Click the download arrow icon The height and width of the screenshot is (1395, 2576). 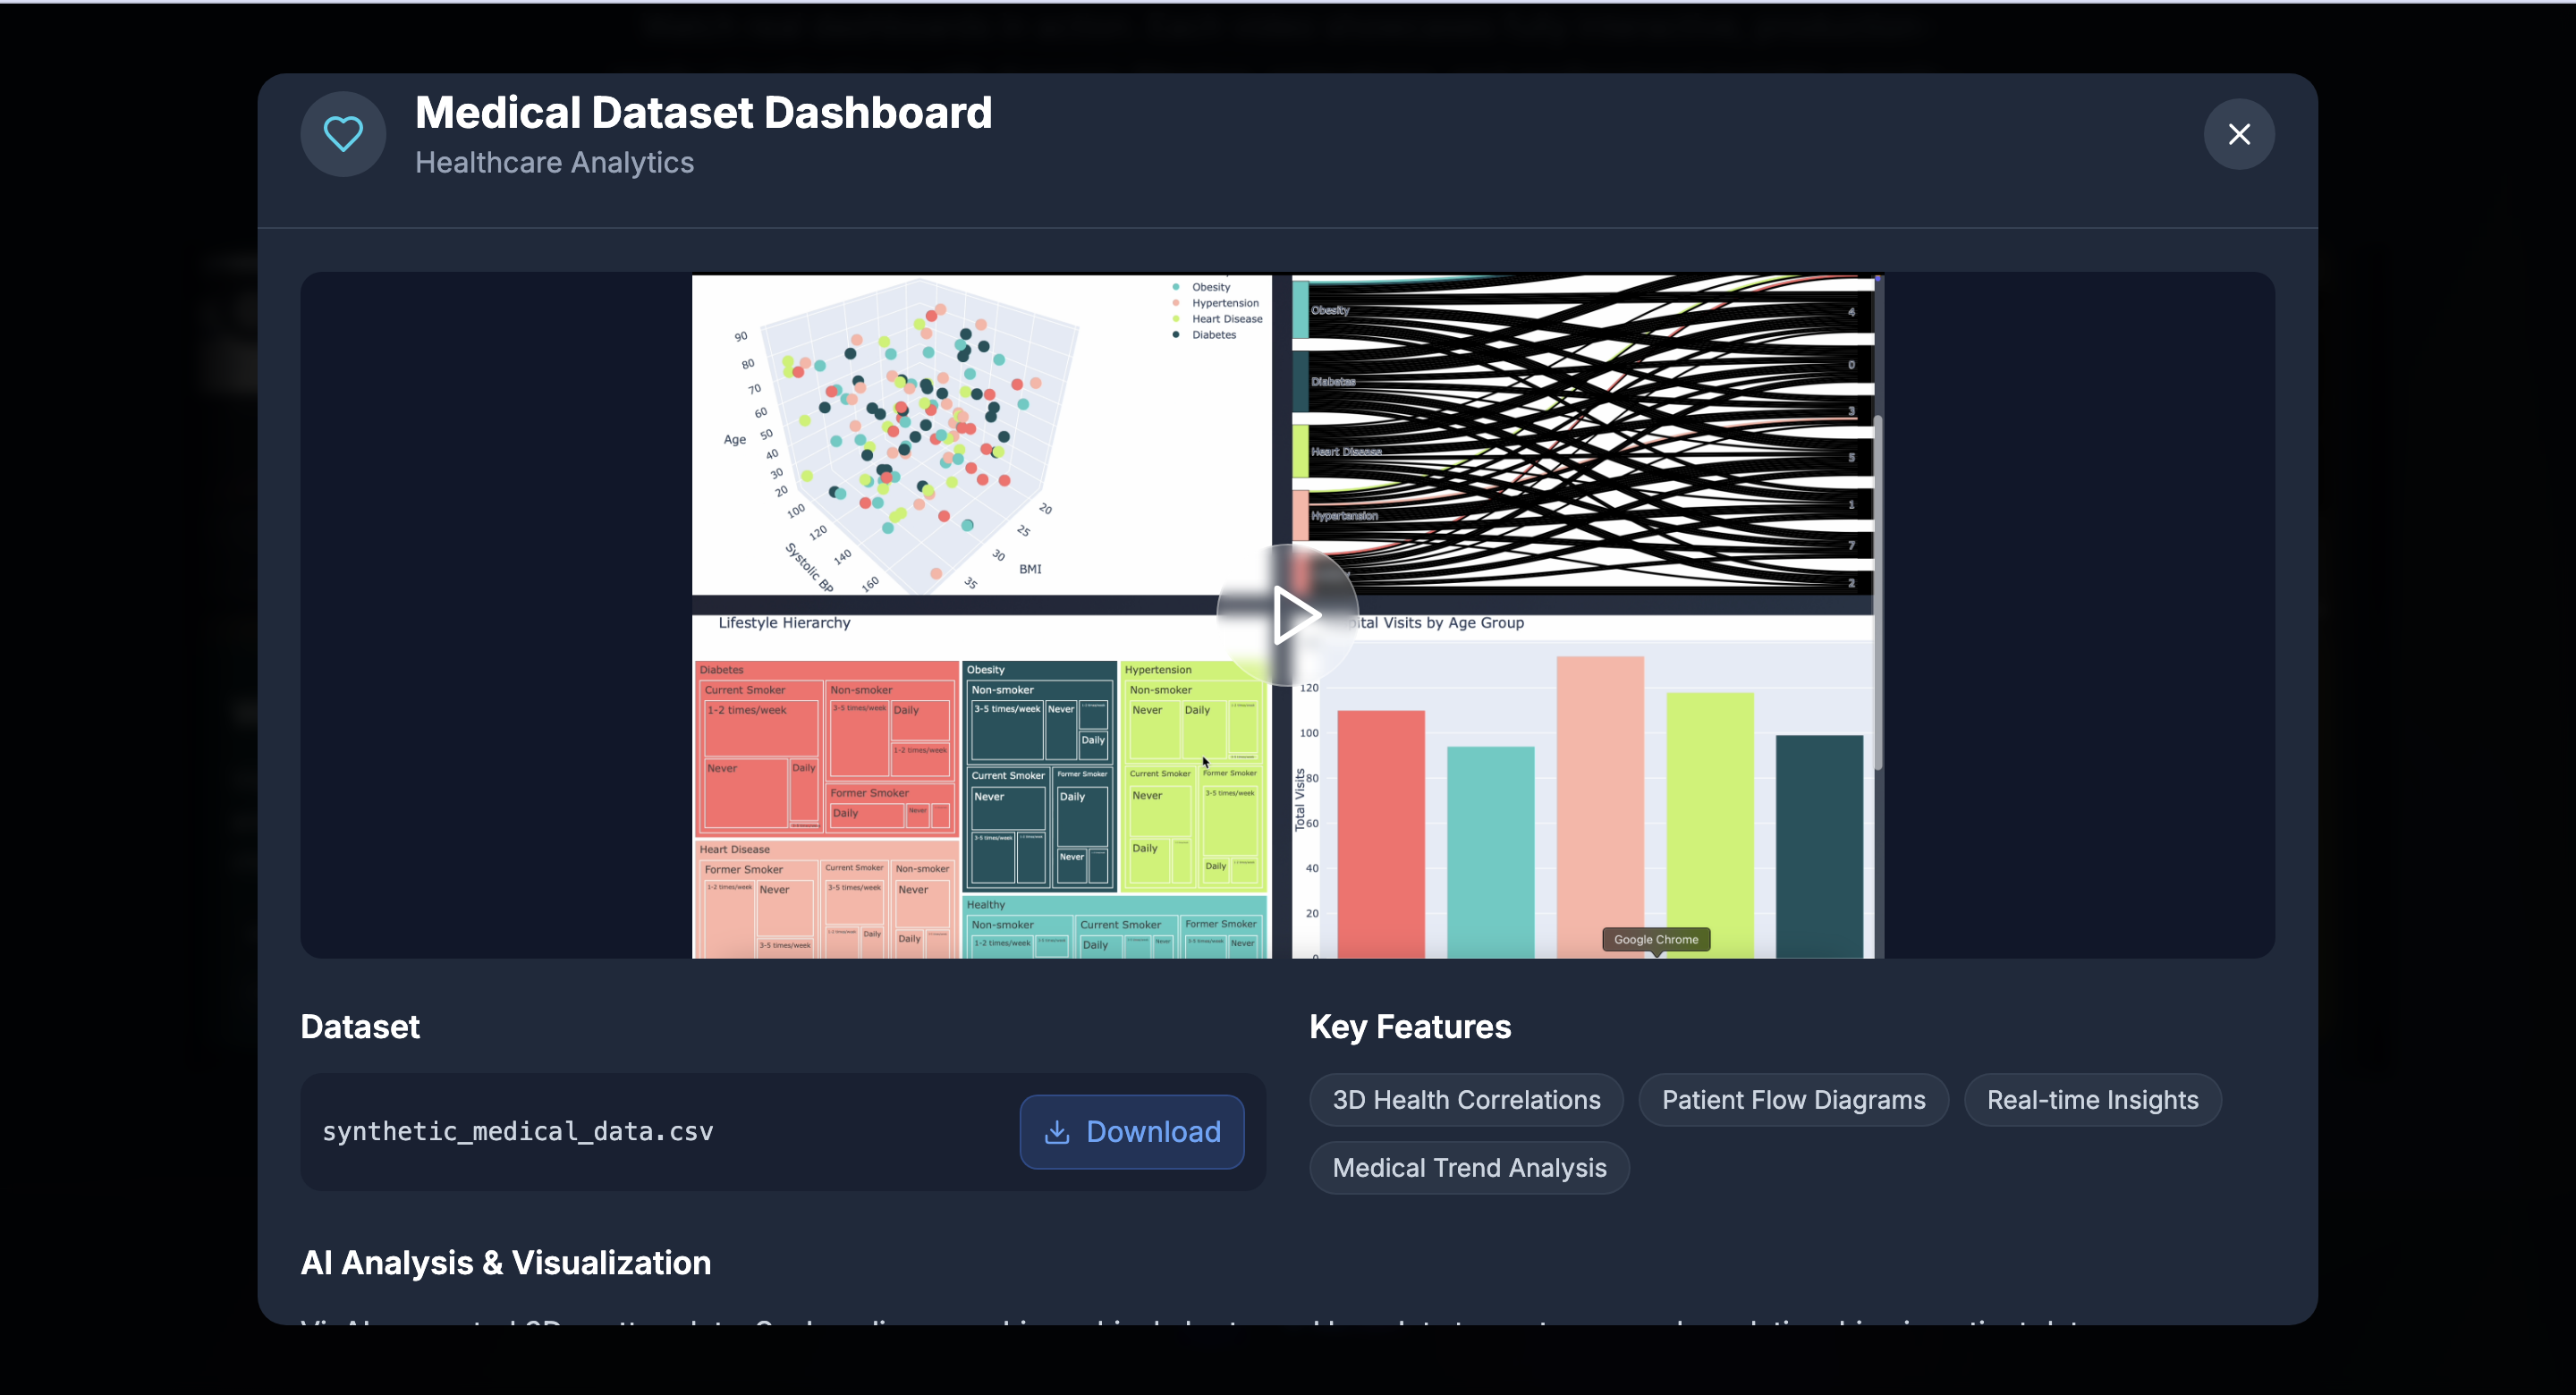tap(1056, 1131)
